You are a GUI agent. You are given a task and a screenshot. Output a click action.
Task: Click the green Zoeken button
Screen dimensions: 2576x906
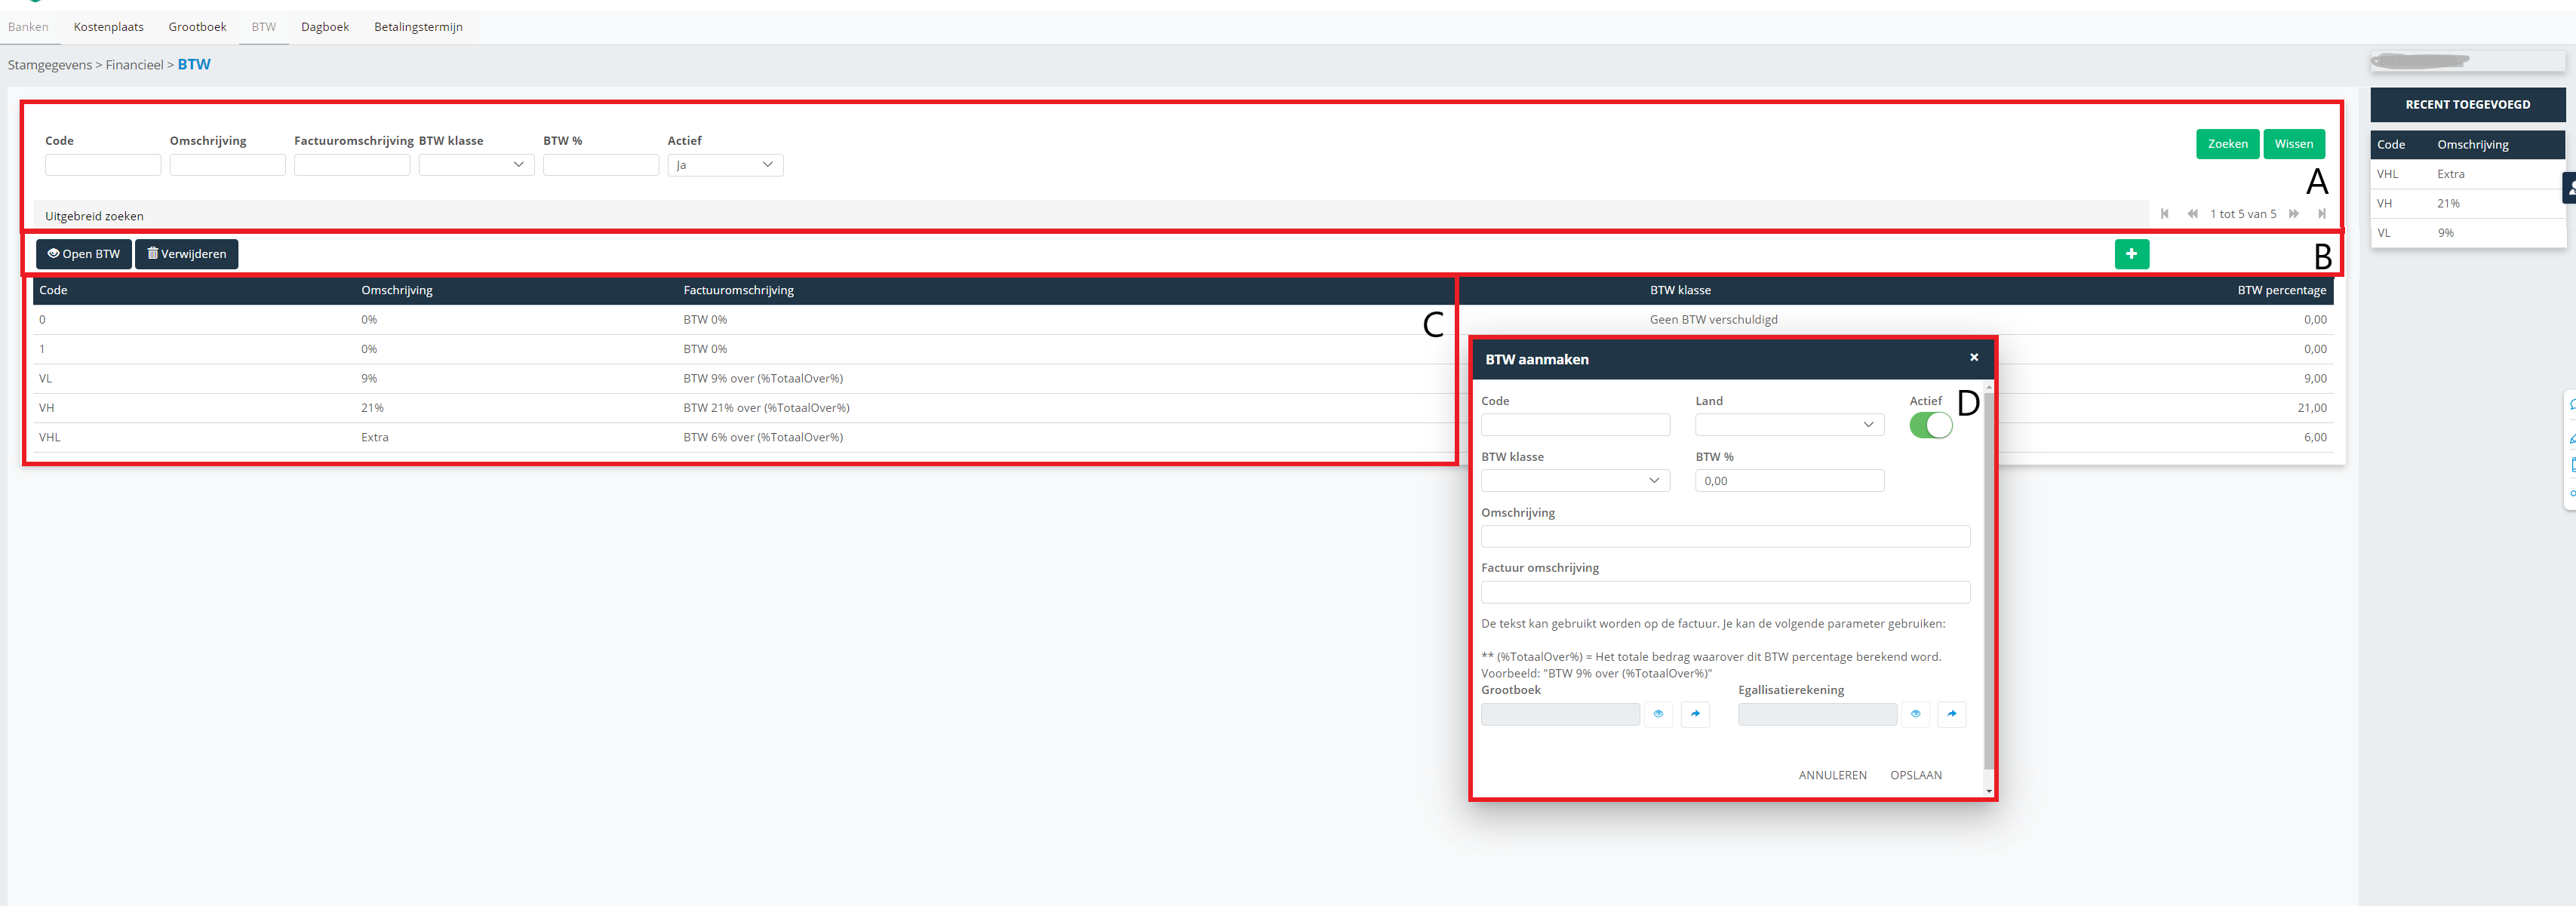tap(2227, 144)
